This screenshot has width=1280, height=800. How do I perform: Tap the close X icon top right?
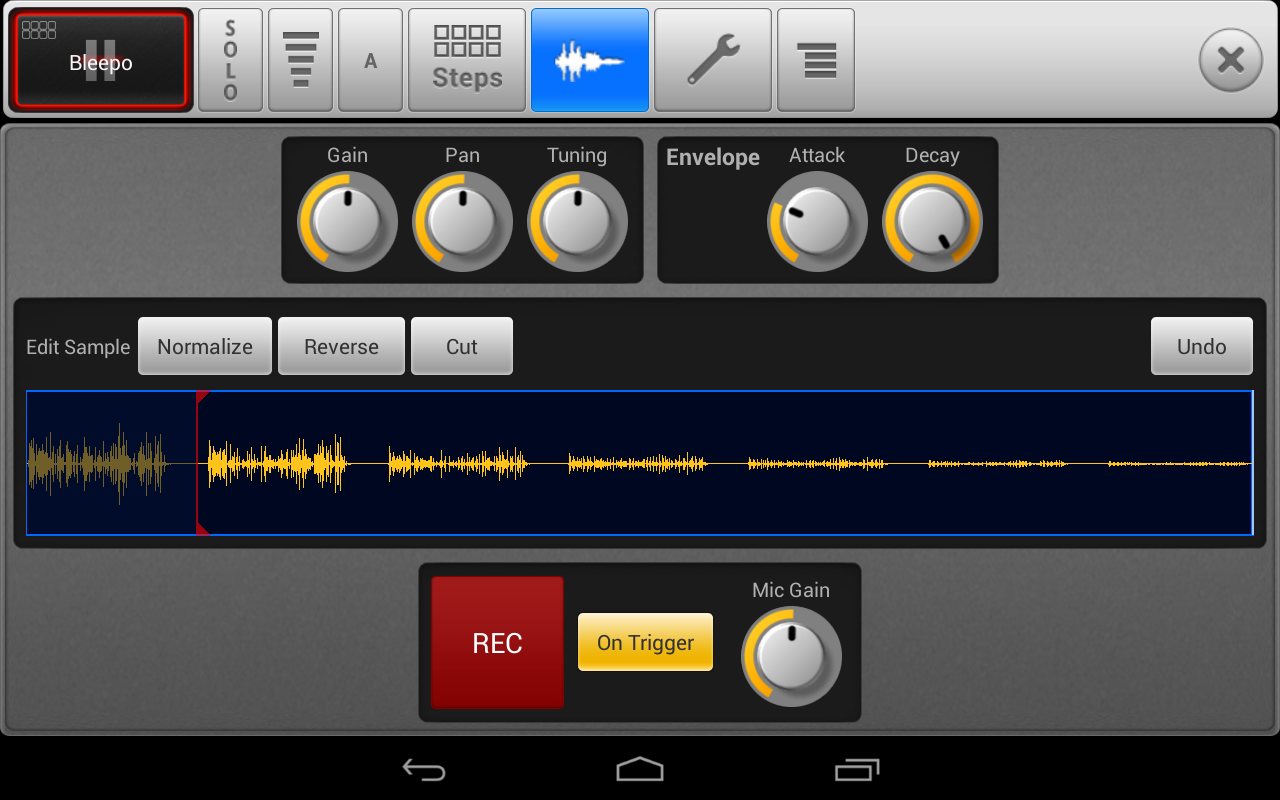tap(1230, 60)
